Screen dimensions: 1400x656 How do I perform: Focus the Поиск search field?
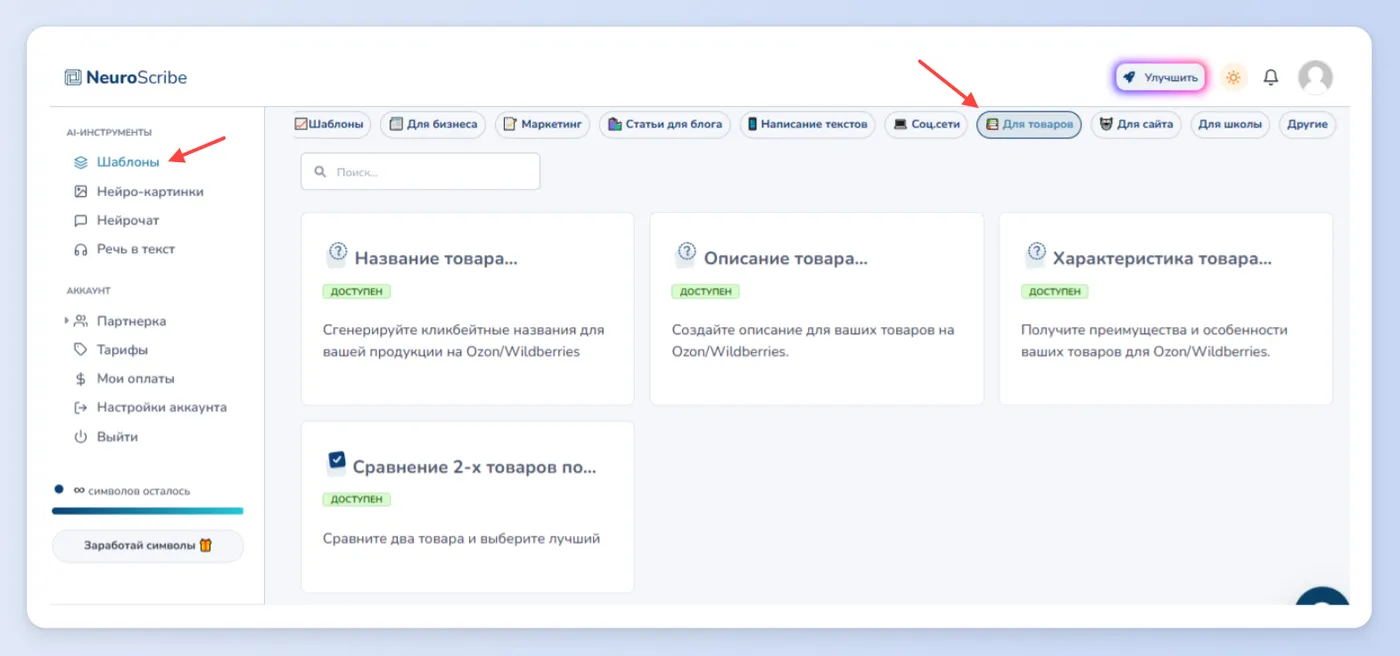pos(420,171)
